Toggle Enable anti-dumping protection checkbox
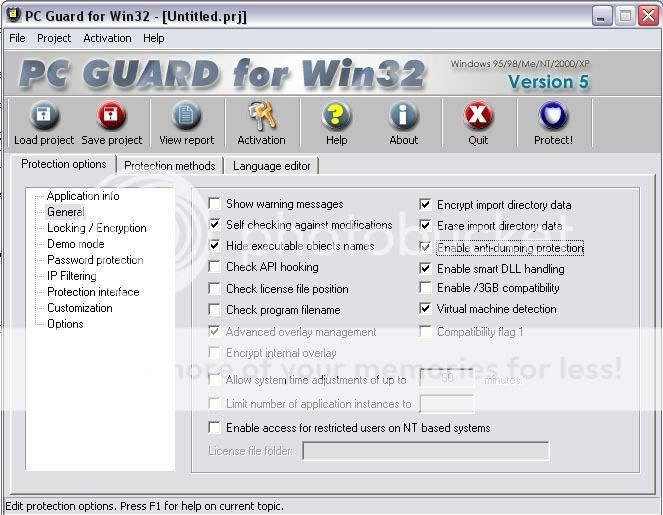This screenshot has width=663, height=515. pos(425,247)
